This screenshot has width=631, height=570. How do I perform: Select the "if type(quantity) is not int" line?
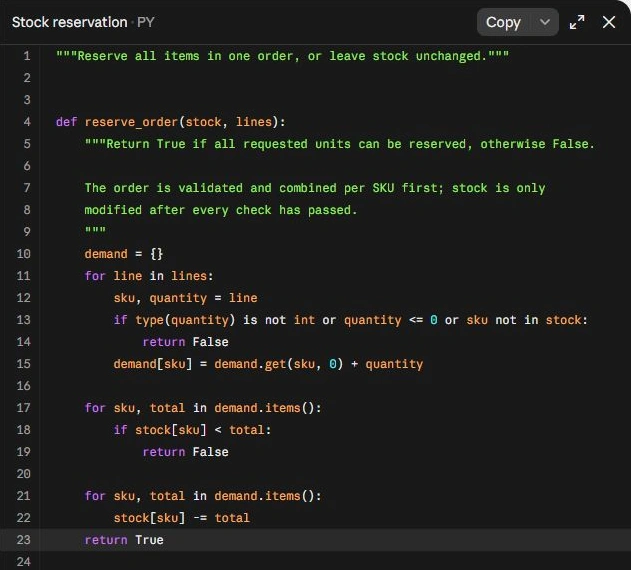(351, 320)
